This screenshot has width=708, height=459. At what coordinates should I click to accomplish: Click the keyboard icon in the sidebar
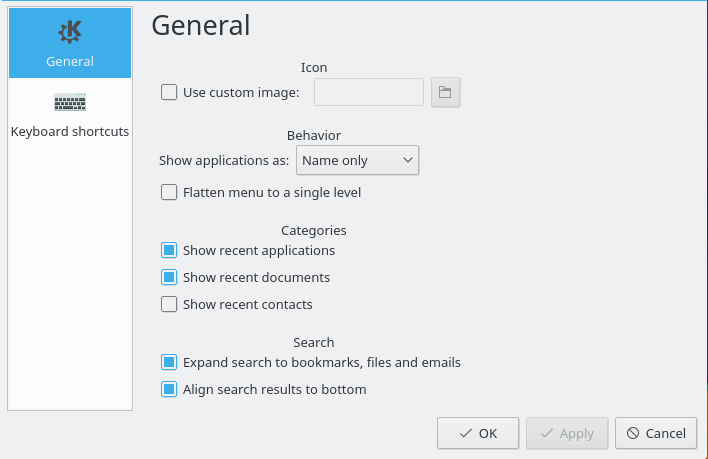pos(69,103)
